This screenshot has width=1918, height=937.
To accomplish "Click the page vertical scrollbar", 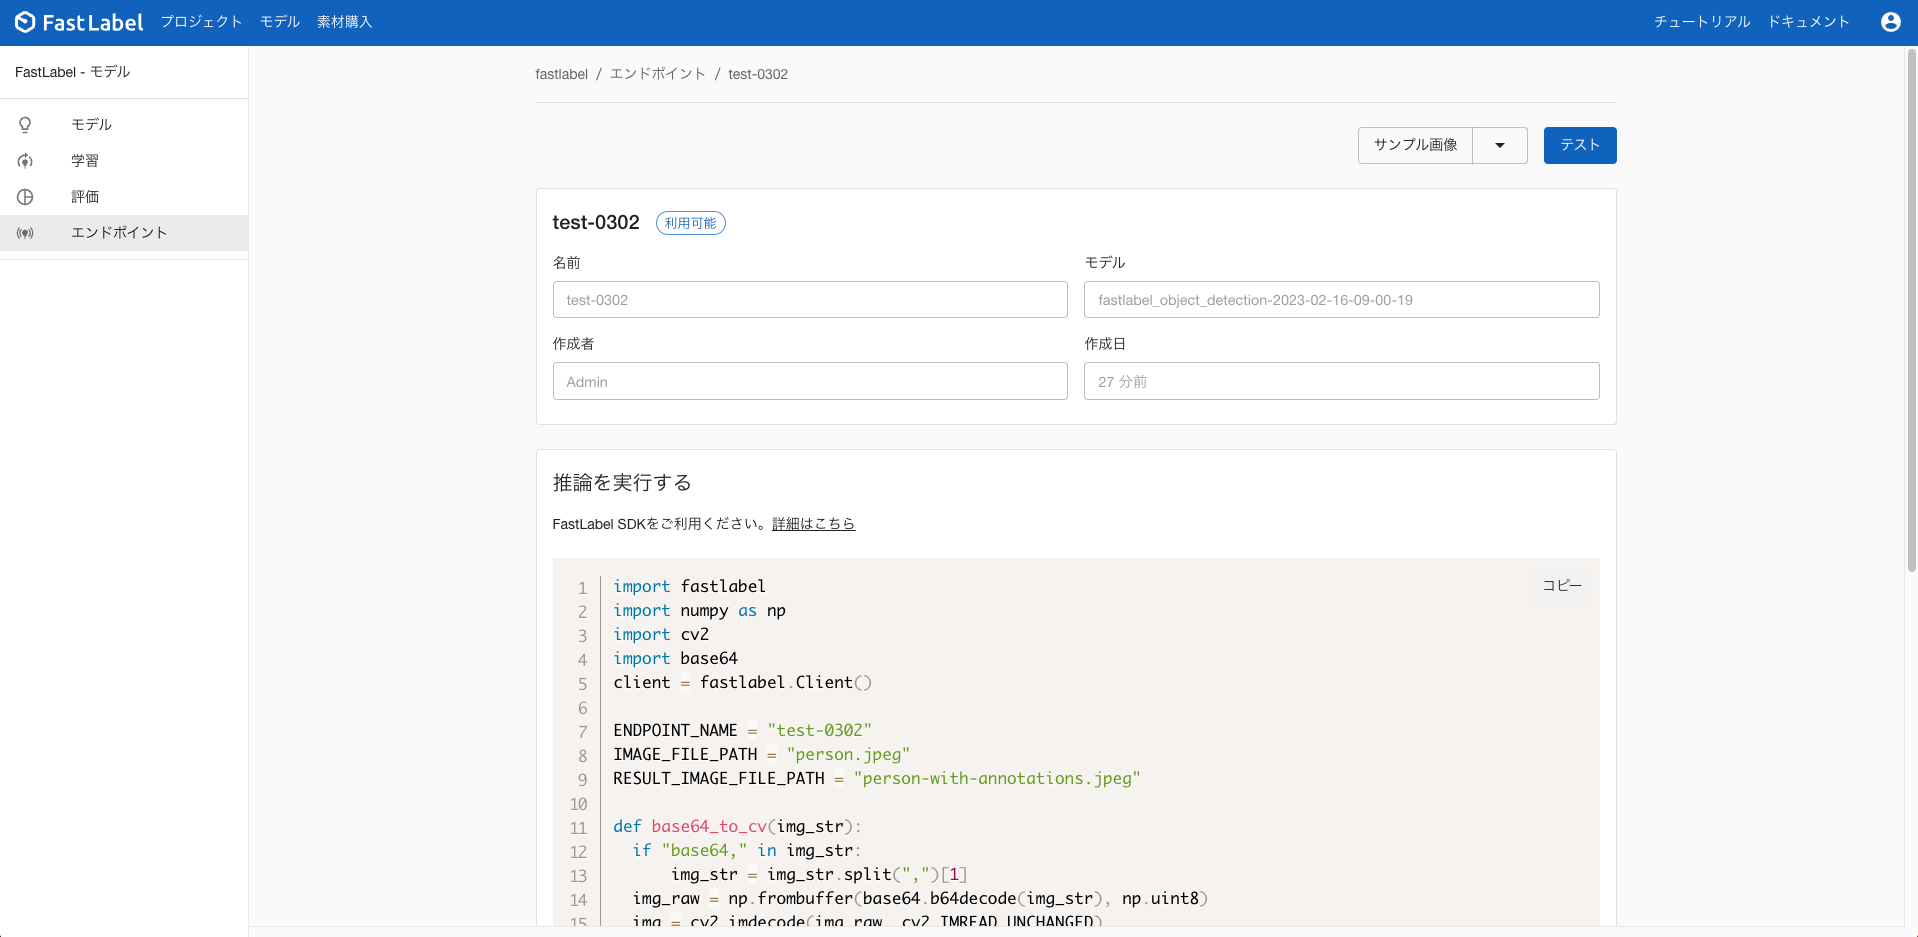I will [1911, 310].
